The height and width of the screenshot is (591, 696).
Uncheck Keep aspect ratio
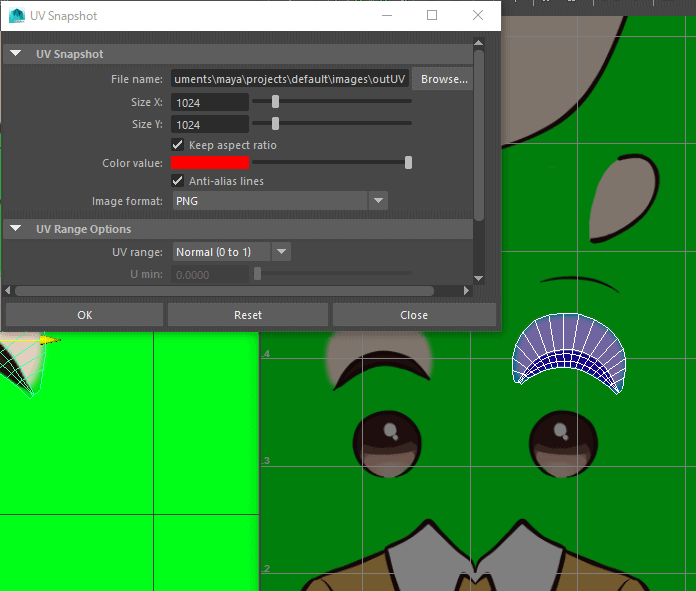point(178,145)
